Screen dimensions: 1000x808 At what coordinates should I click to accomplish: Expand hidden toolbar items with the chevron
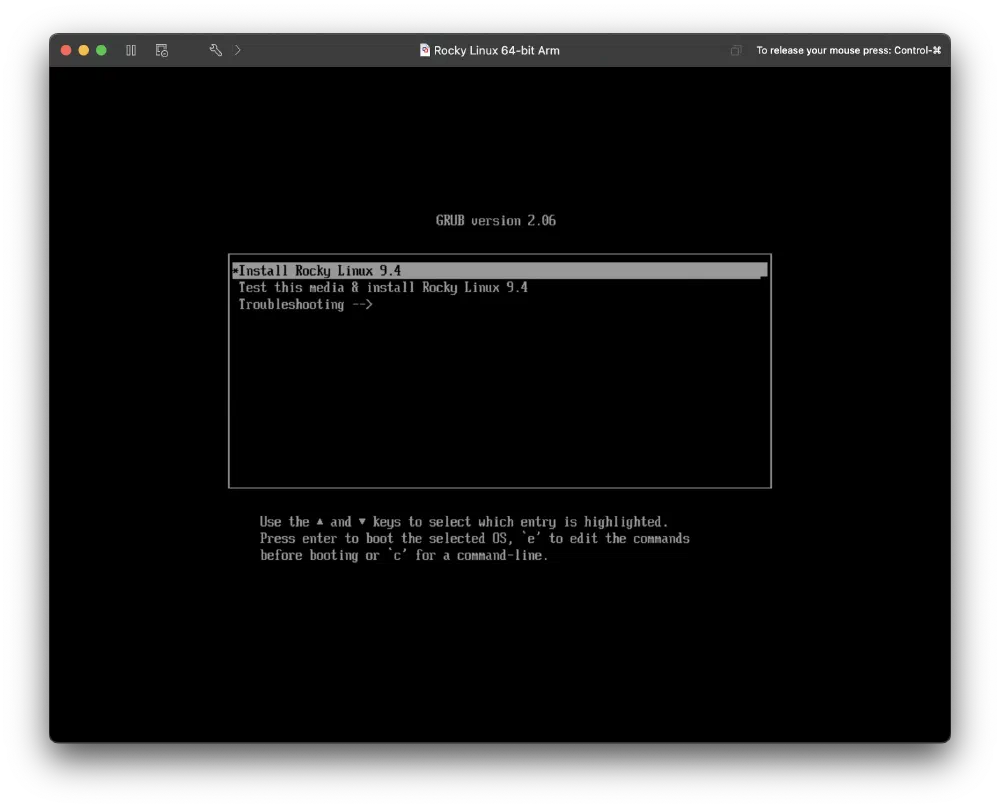point(238,49)
